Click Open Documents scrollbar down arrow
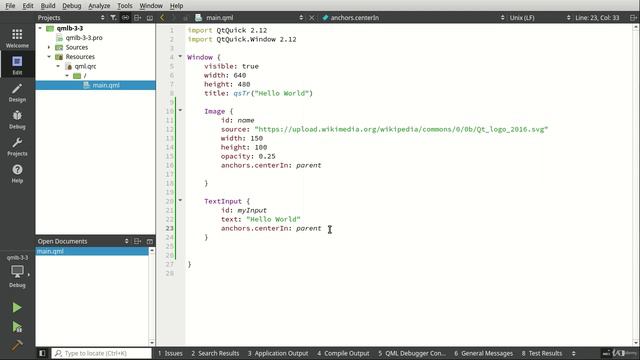 tap(152, 342)
